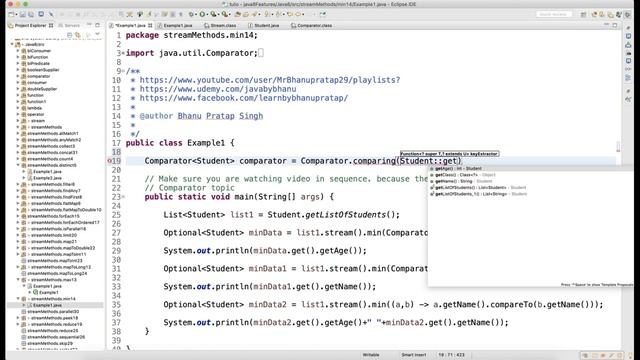Screen dimensions: 640x360
Task: Open the udemy.com/javabybhanu link
Action: [218, 89]
